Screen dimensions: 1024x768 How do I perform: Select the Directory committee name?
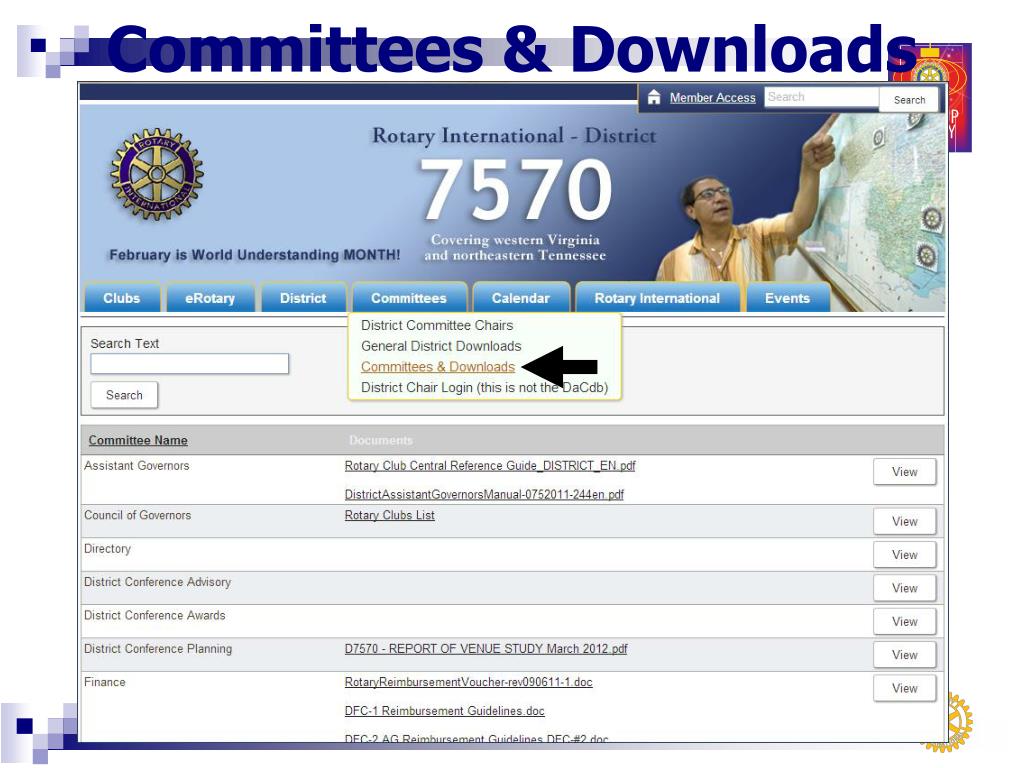[107, 549]
